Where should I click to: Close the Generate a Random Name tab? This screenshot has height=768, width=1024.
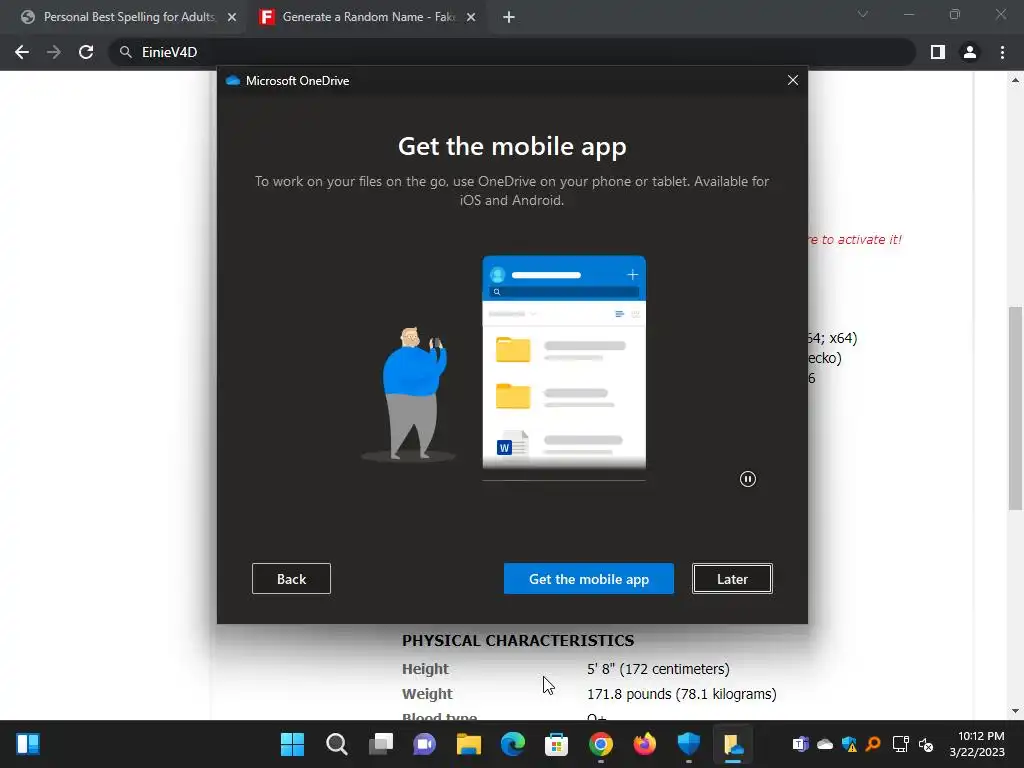coord(471,18)
